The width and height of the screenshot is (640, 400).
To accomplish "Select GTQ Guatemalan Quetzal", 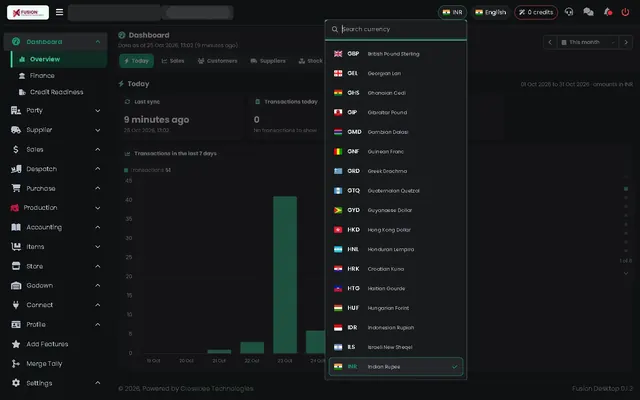I will [x=396, y=191].
